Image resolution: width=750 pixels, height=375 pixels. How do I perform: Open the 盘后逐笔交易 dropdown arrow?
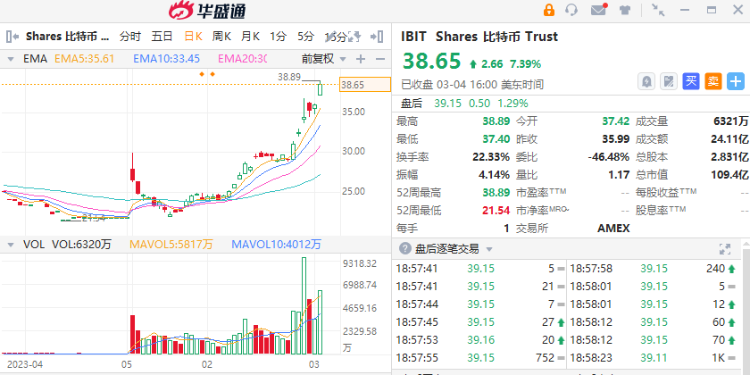pos(489,249)
